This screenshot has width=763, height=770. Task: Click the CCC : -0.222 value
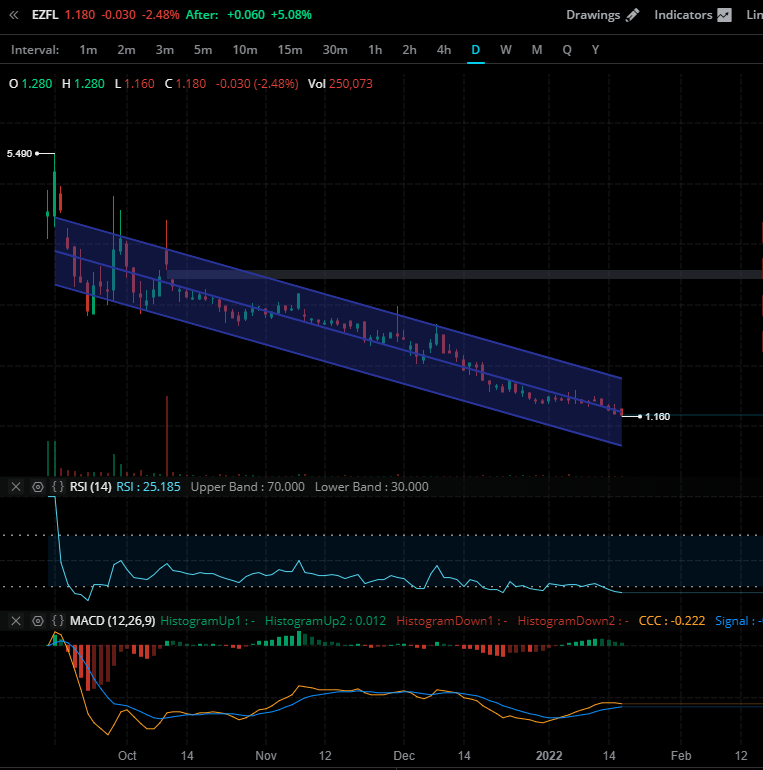click(672, 621)
